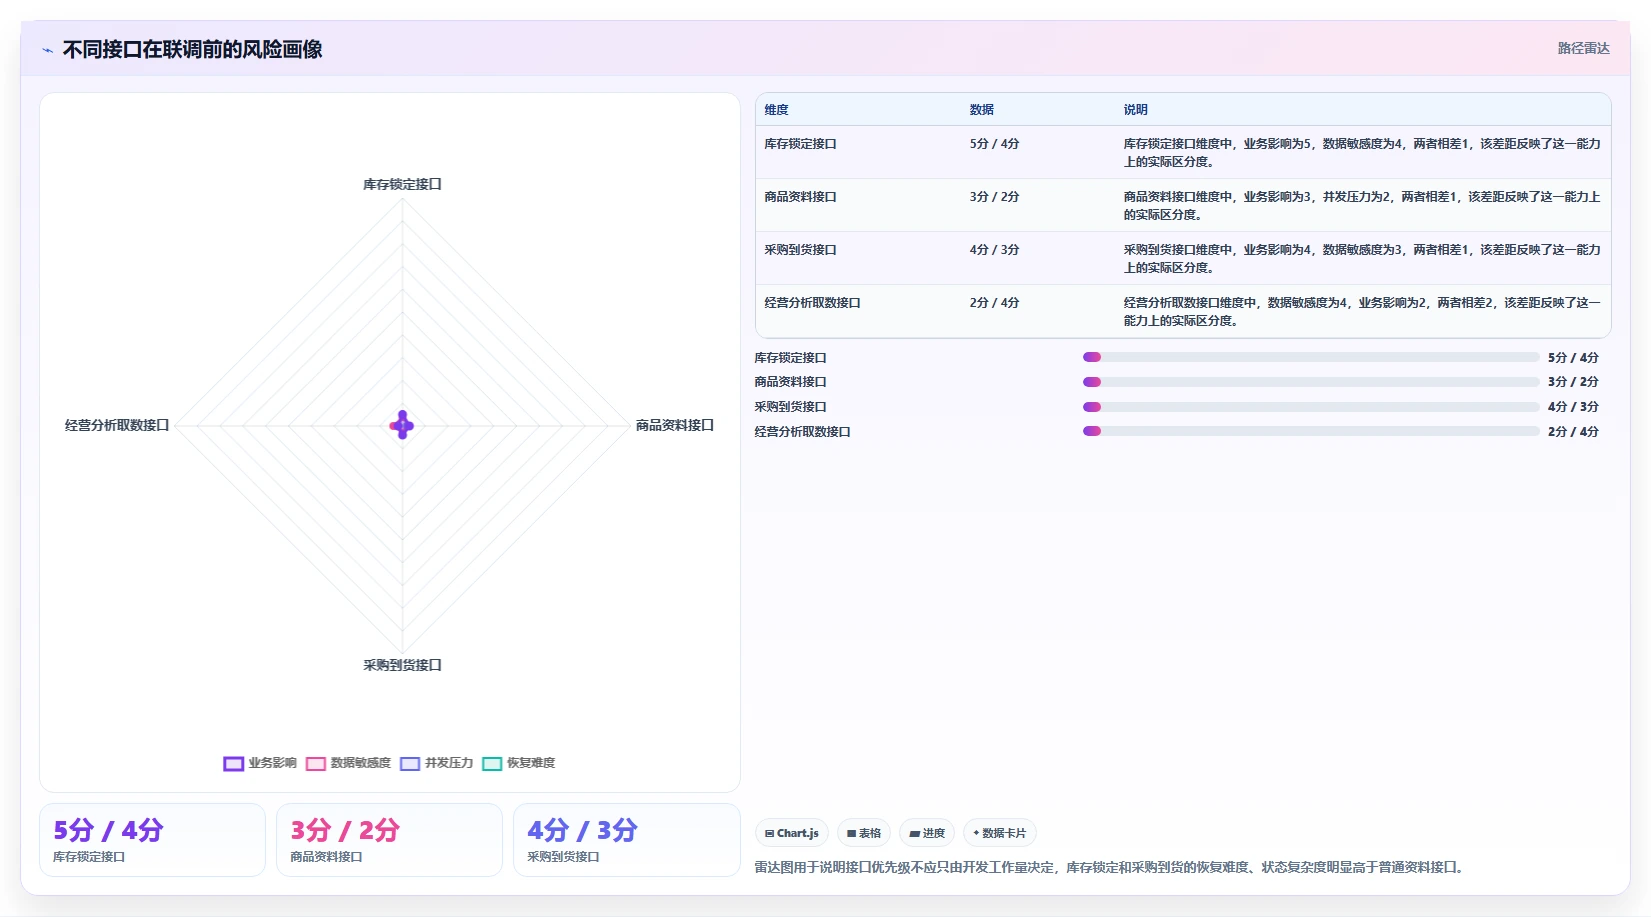Click the data point cluster at the radar center
Screen dimensions: 1651x917
402,425
